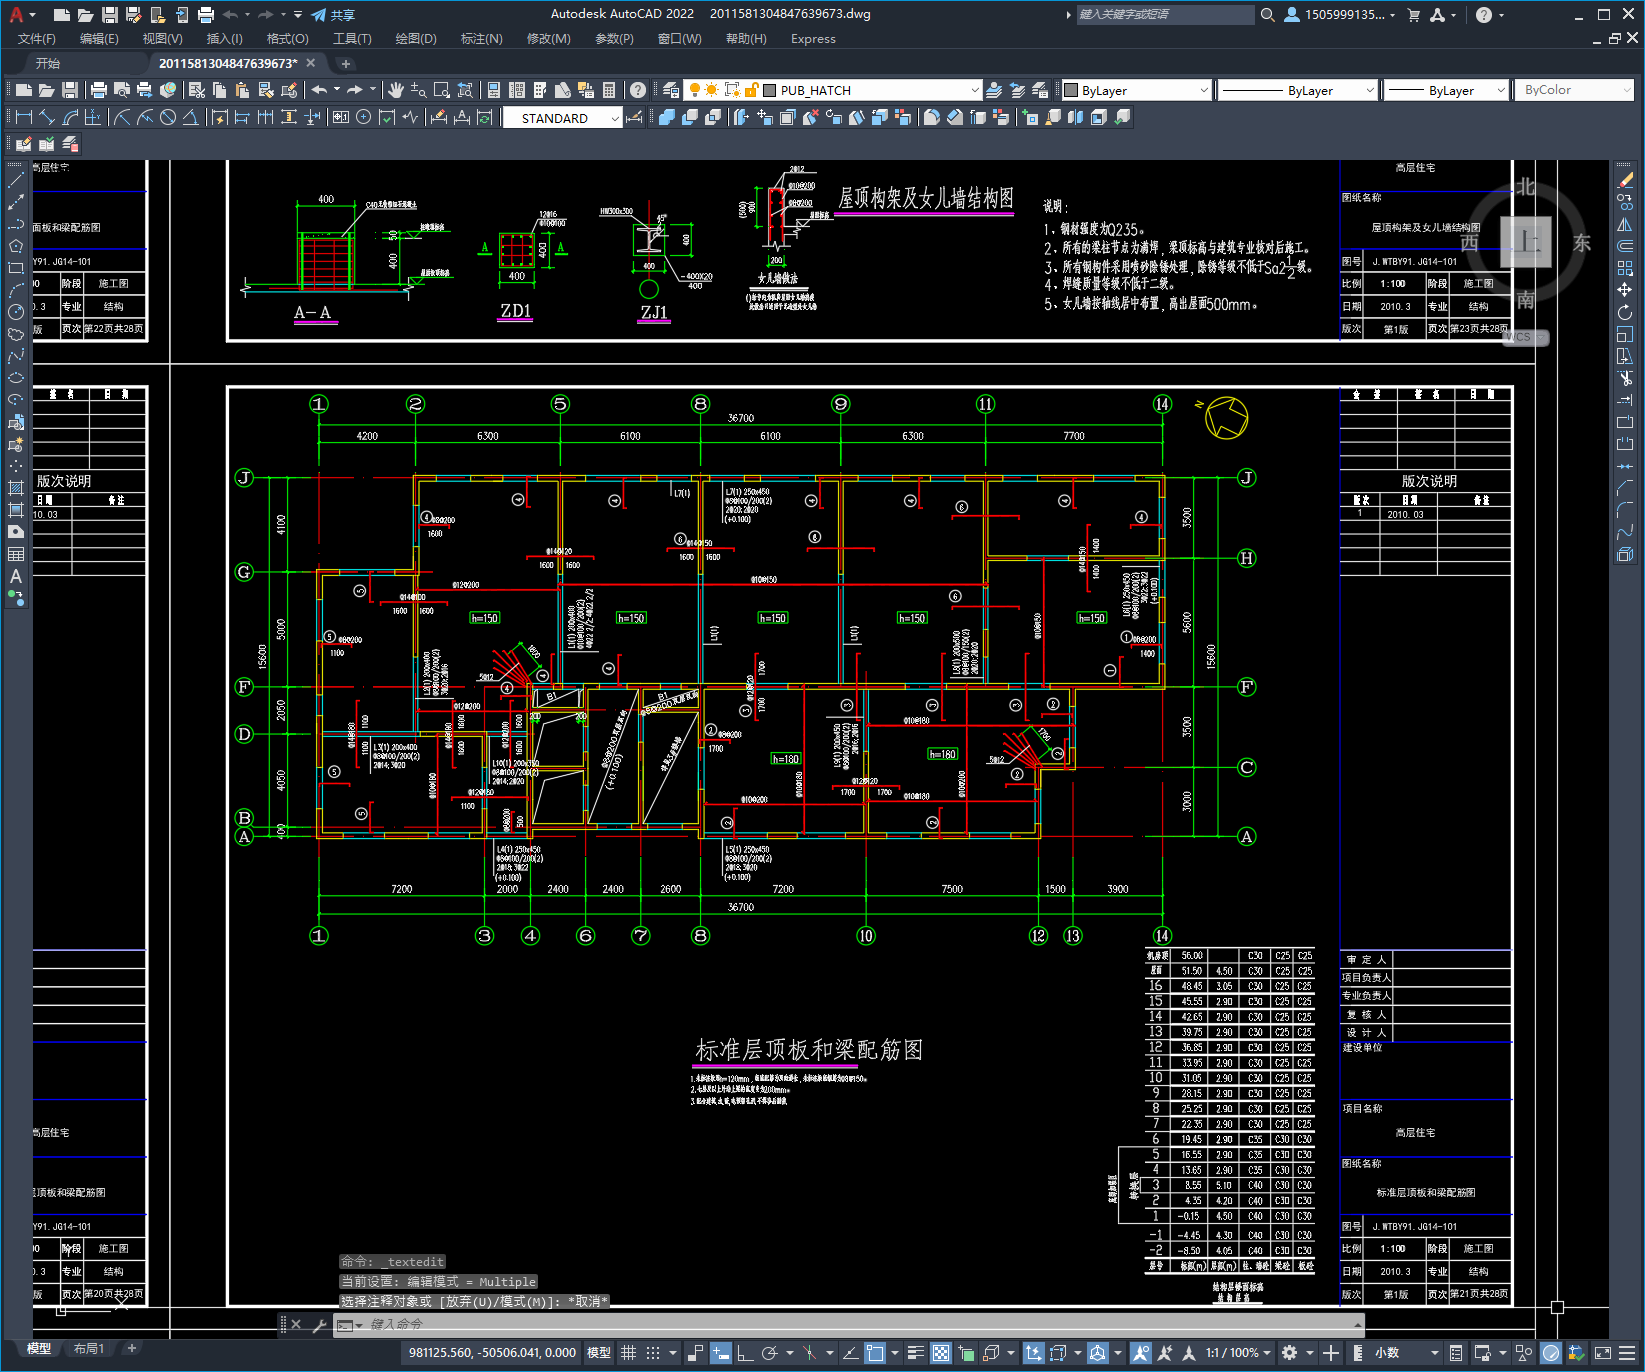This screenshot has width=1645, height=1372.
Task: Click the Zoom Window icon
Action: tap(441, 90)
